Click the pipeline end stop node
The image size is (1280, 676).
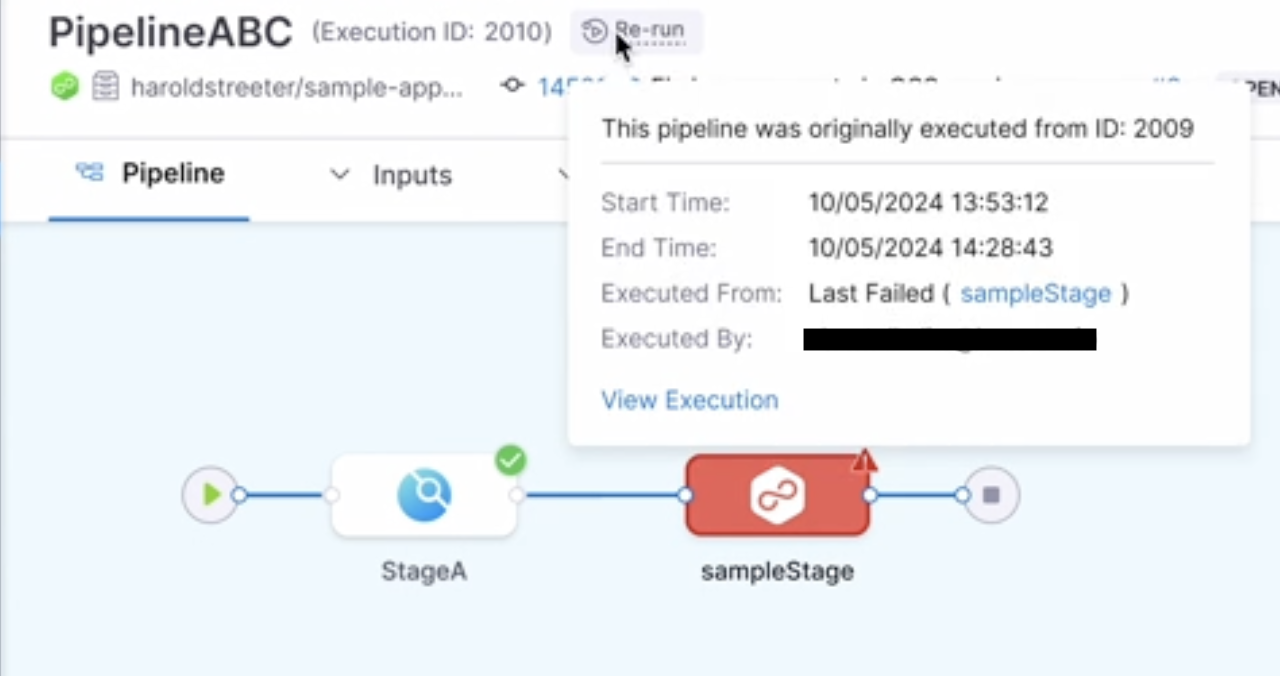[991, 494]
